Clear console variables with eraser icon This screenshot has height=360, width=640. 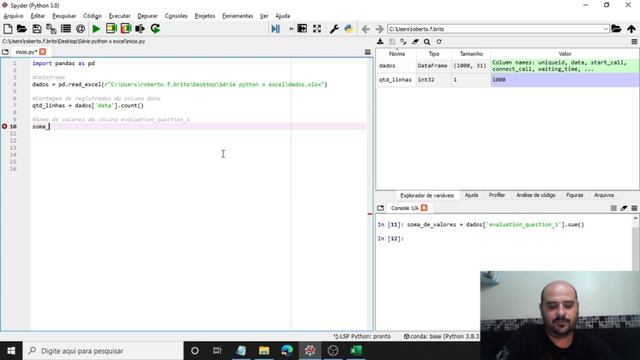coord(624,208)
